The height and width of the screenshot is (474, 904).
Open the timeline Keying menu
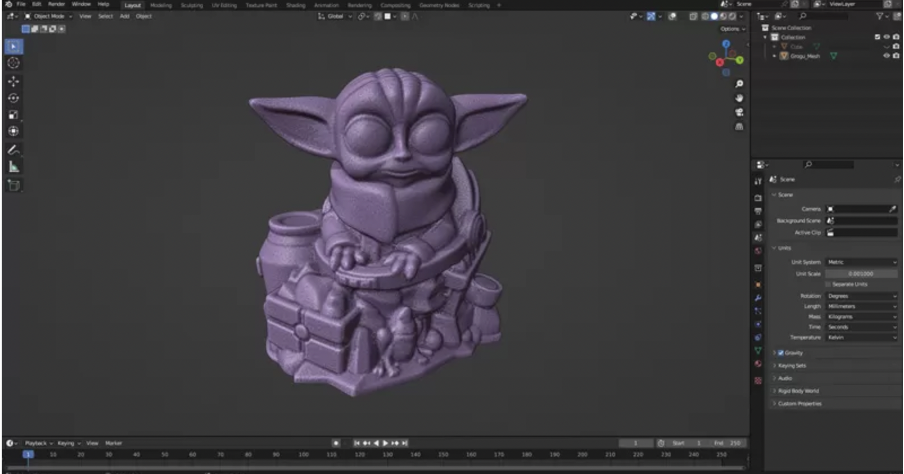pyautogui.click(x=69, y=443)
